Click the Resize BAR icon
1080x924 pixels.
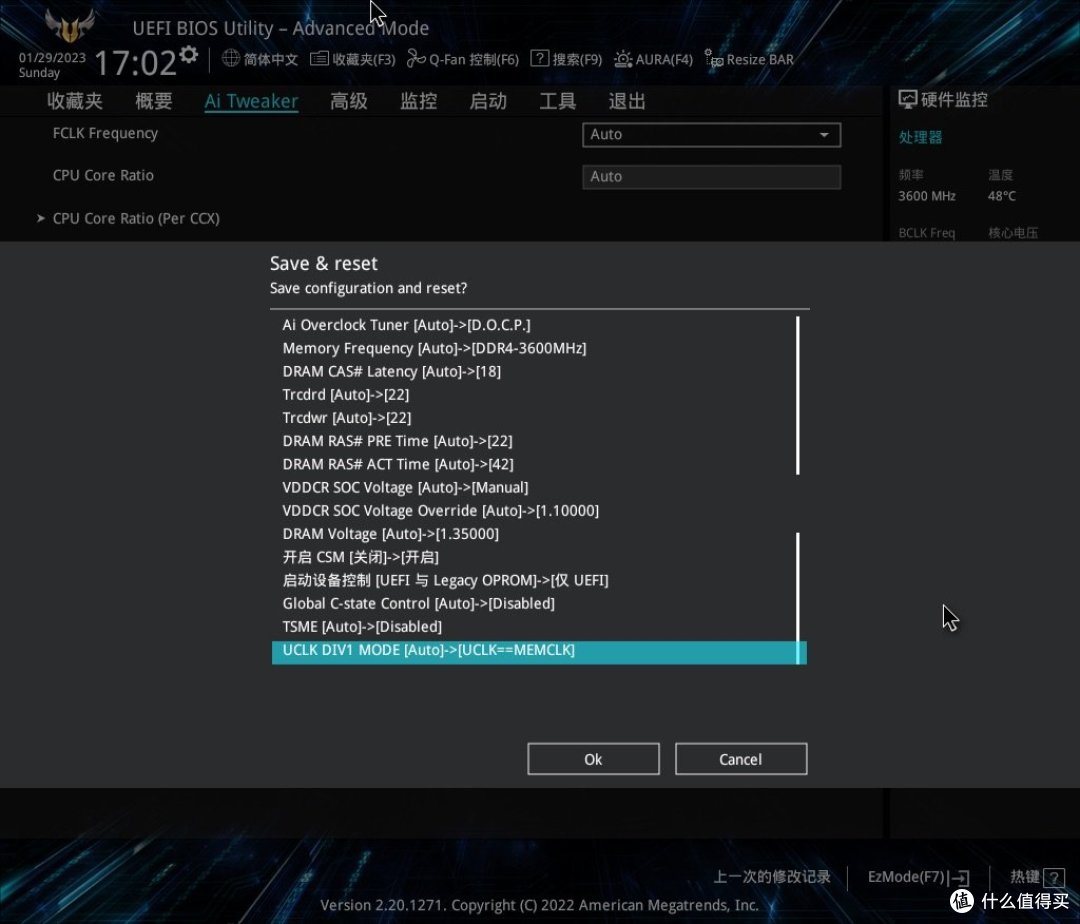pyautogui.click(x=714, y=59)
